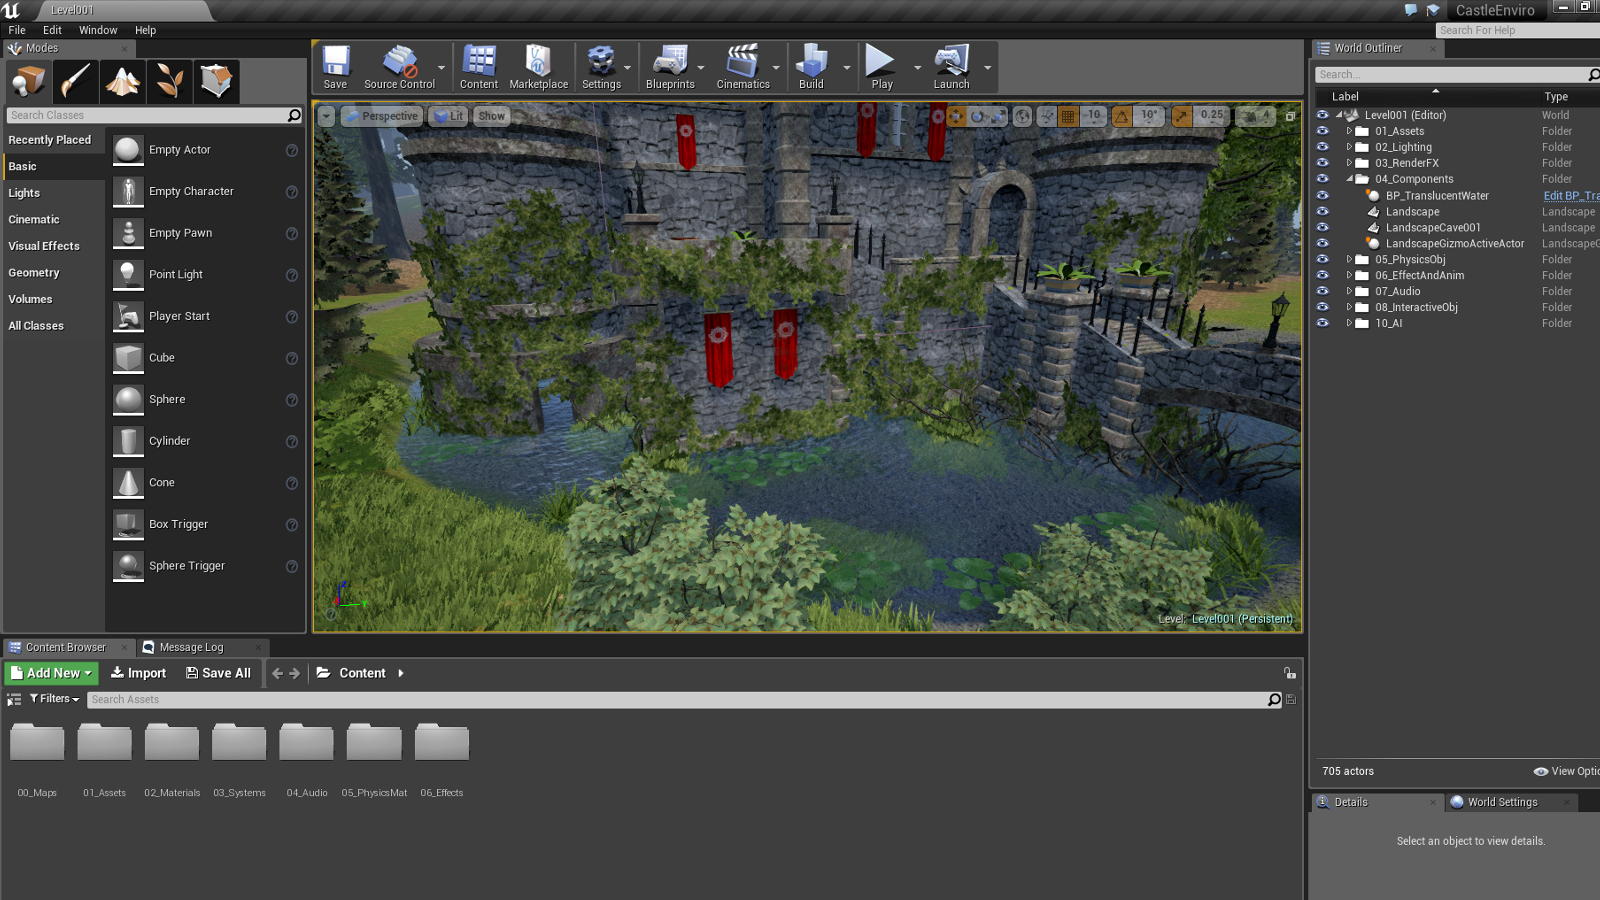Open the Content toolbar button
The height and width of the screenshot is (900, 1600).
[479, 67]
